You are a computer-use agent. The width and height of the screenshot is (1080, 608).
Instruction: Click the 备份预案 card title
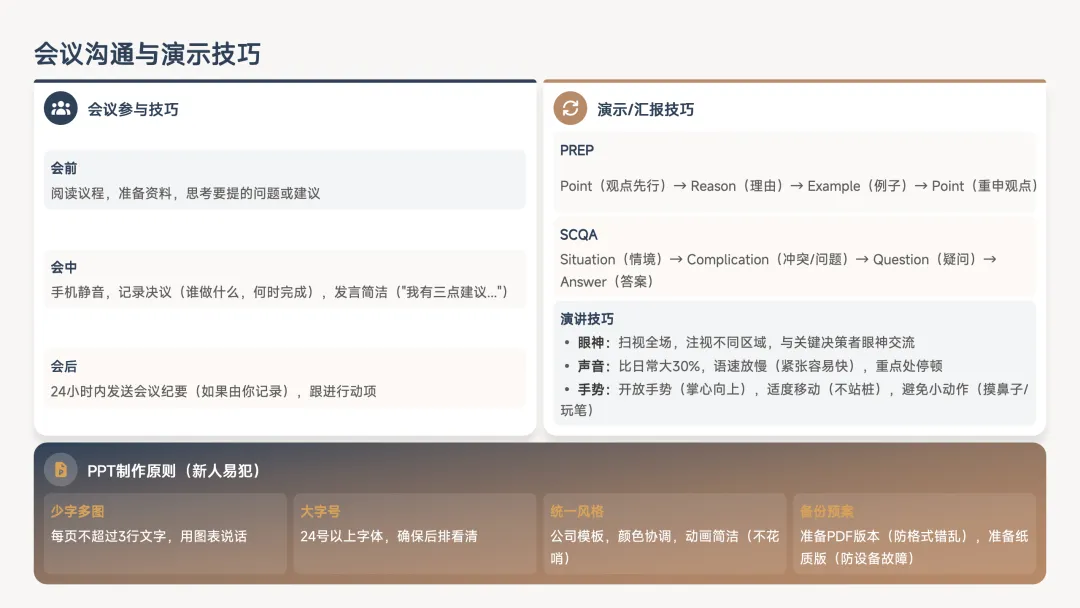click(827, 512)
